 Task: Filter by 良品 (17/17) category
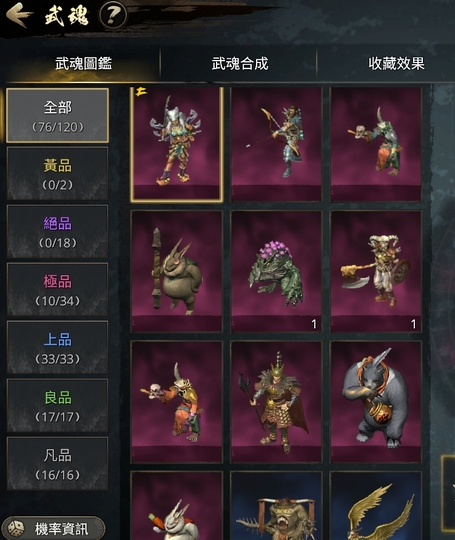pyautogui.click(x=58, y=406)
